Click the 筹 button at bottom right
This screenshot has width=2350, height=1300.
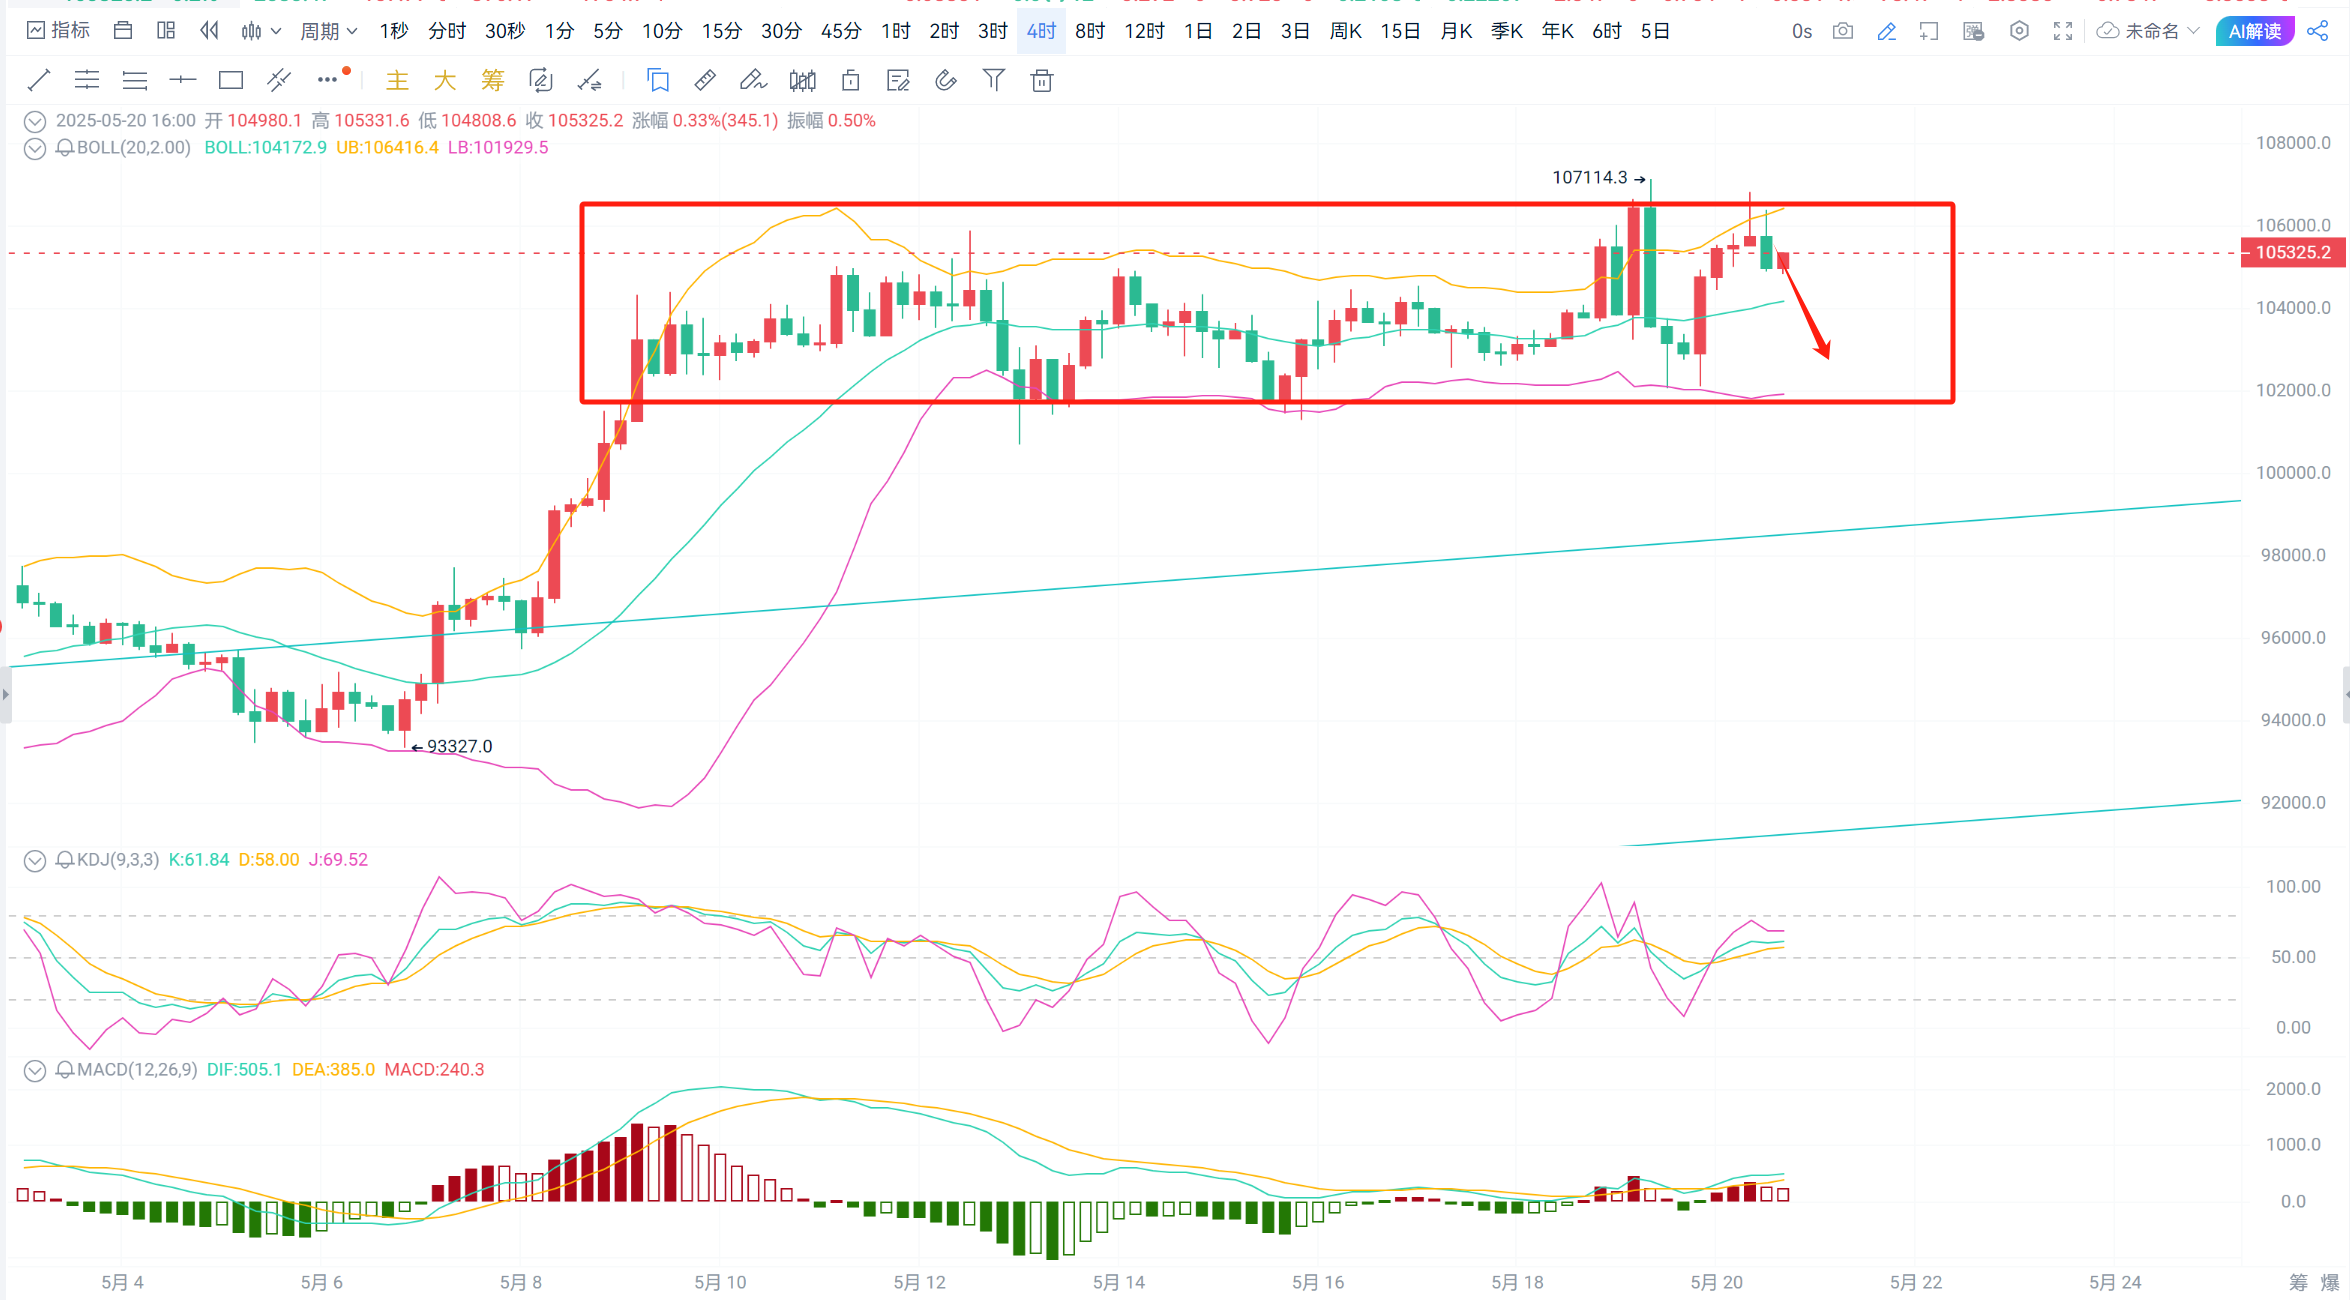(2298, 1281)
